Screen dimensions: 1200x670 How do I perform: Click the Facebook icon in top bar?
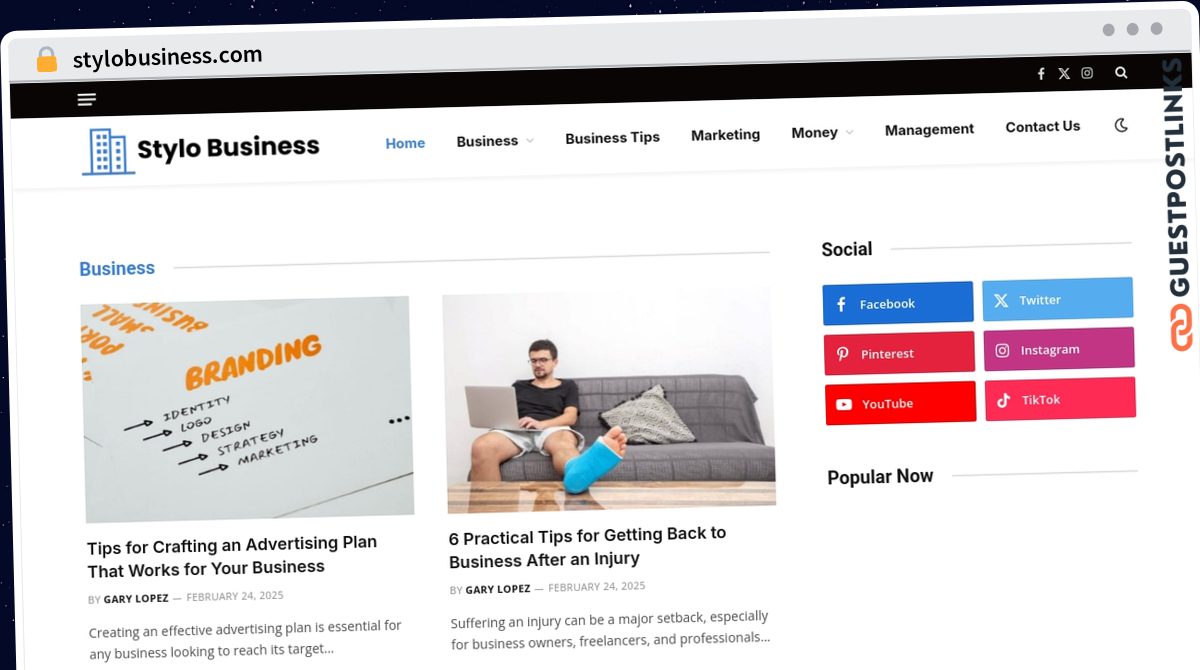[x=1041, y=74]
